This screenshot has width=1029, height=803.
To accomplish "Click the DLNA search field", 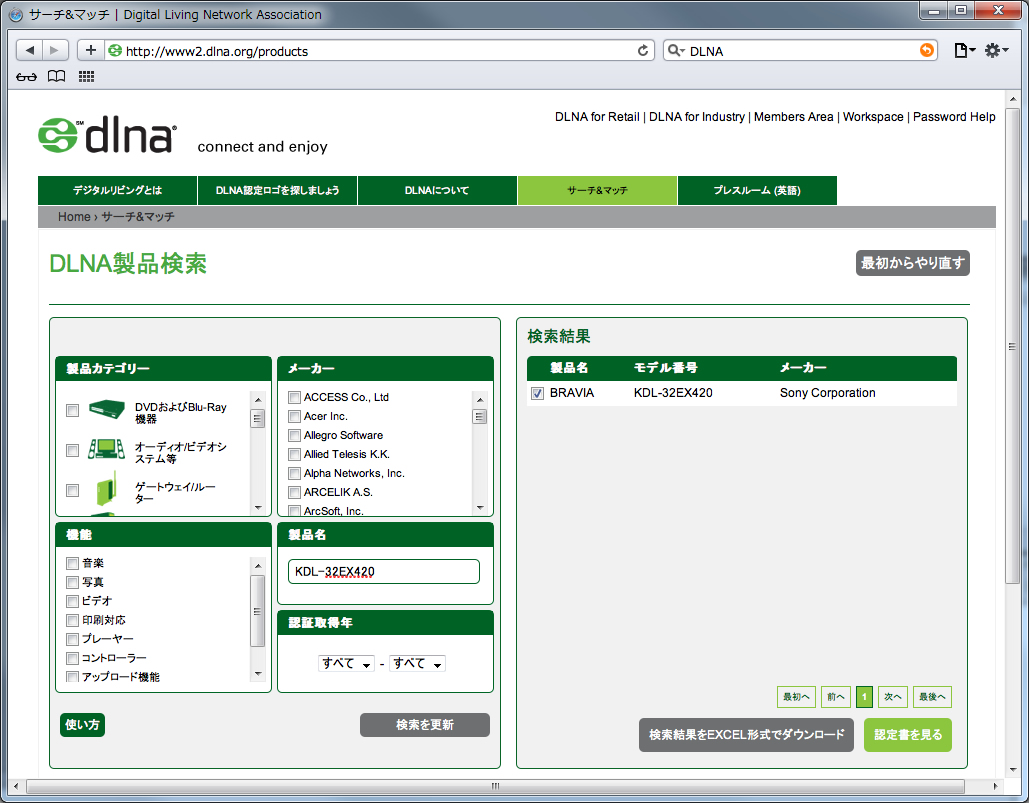I will click(801, 51).
